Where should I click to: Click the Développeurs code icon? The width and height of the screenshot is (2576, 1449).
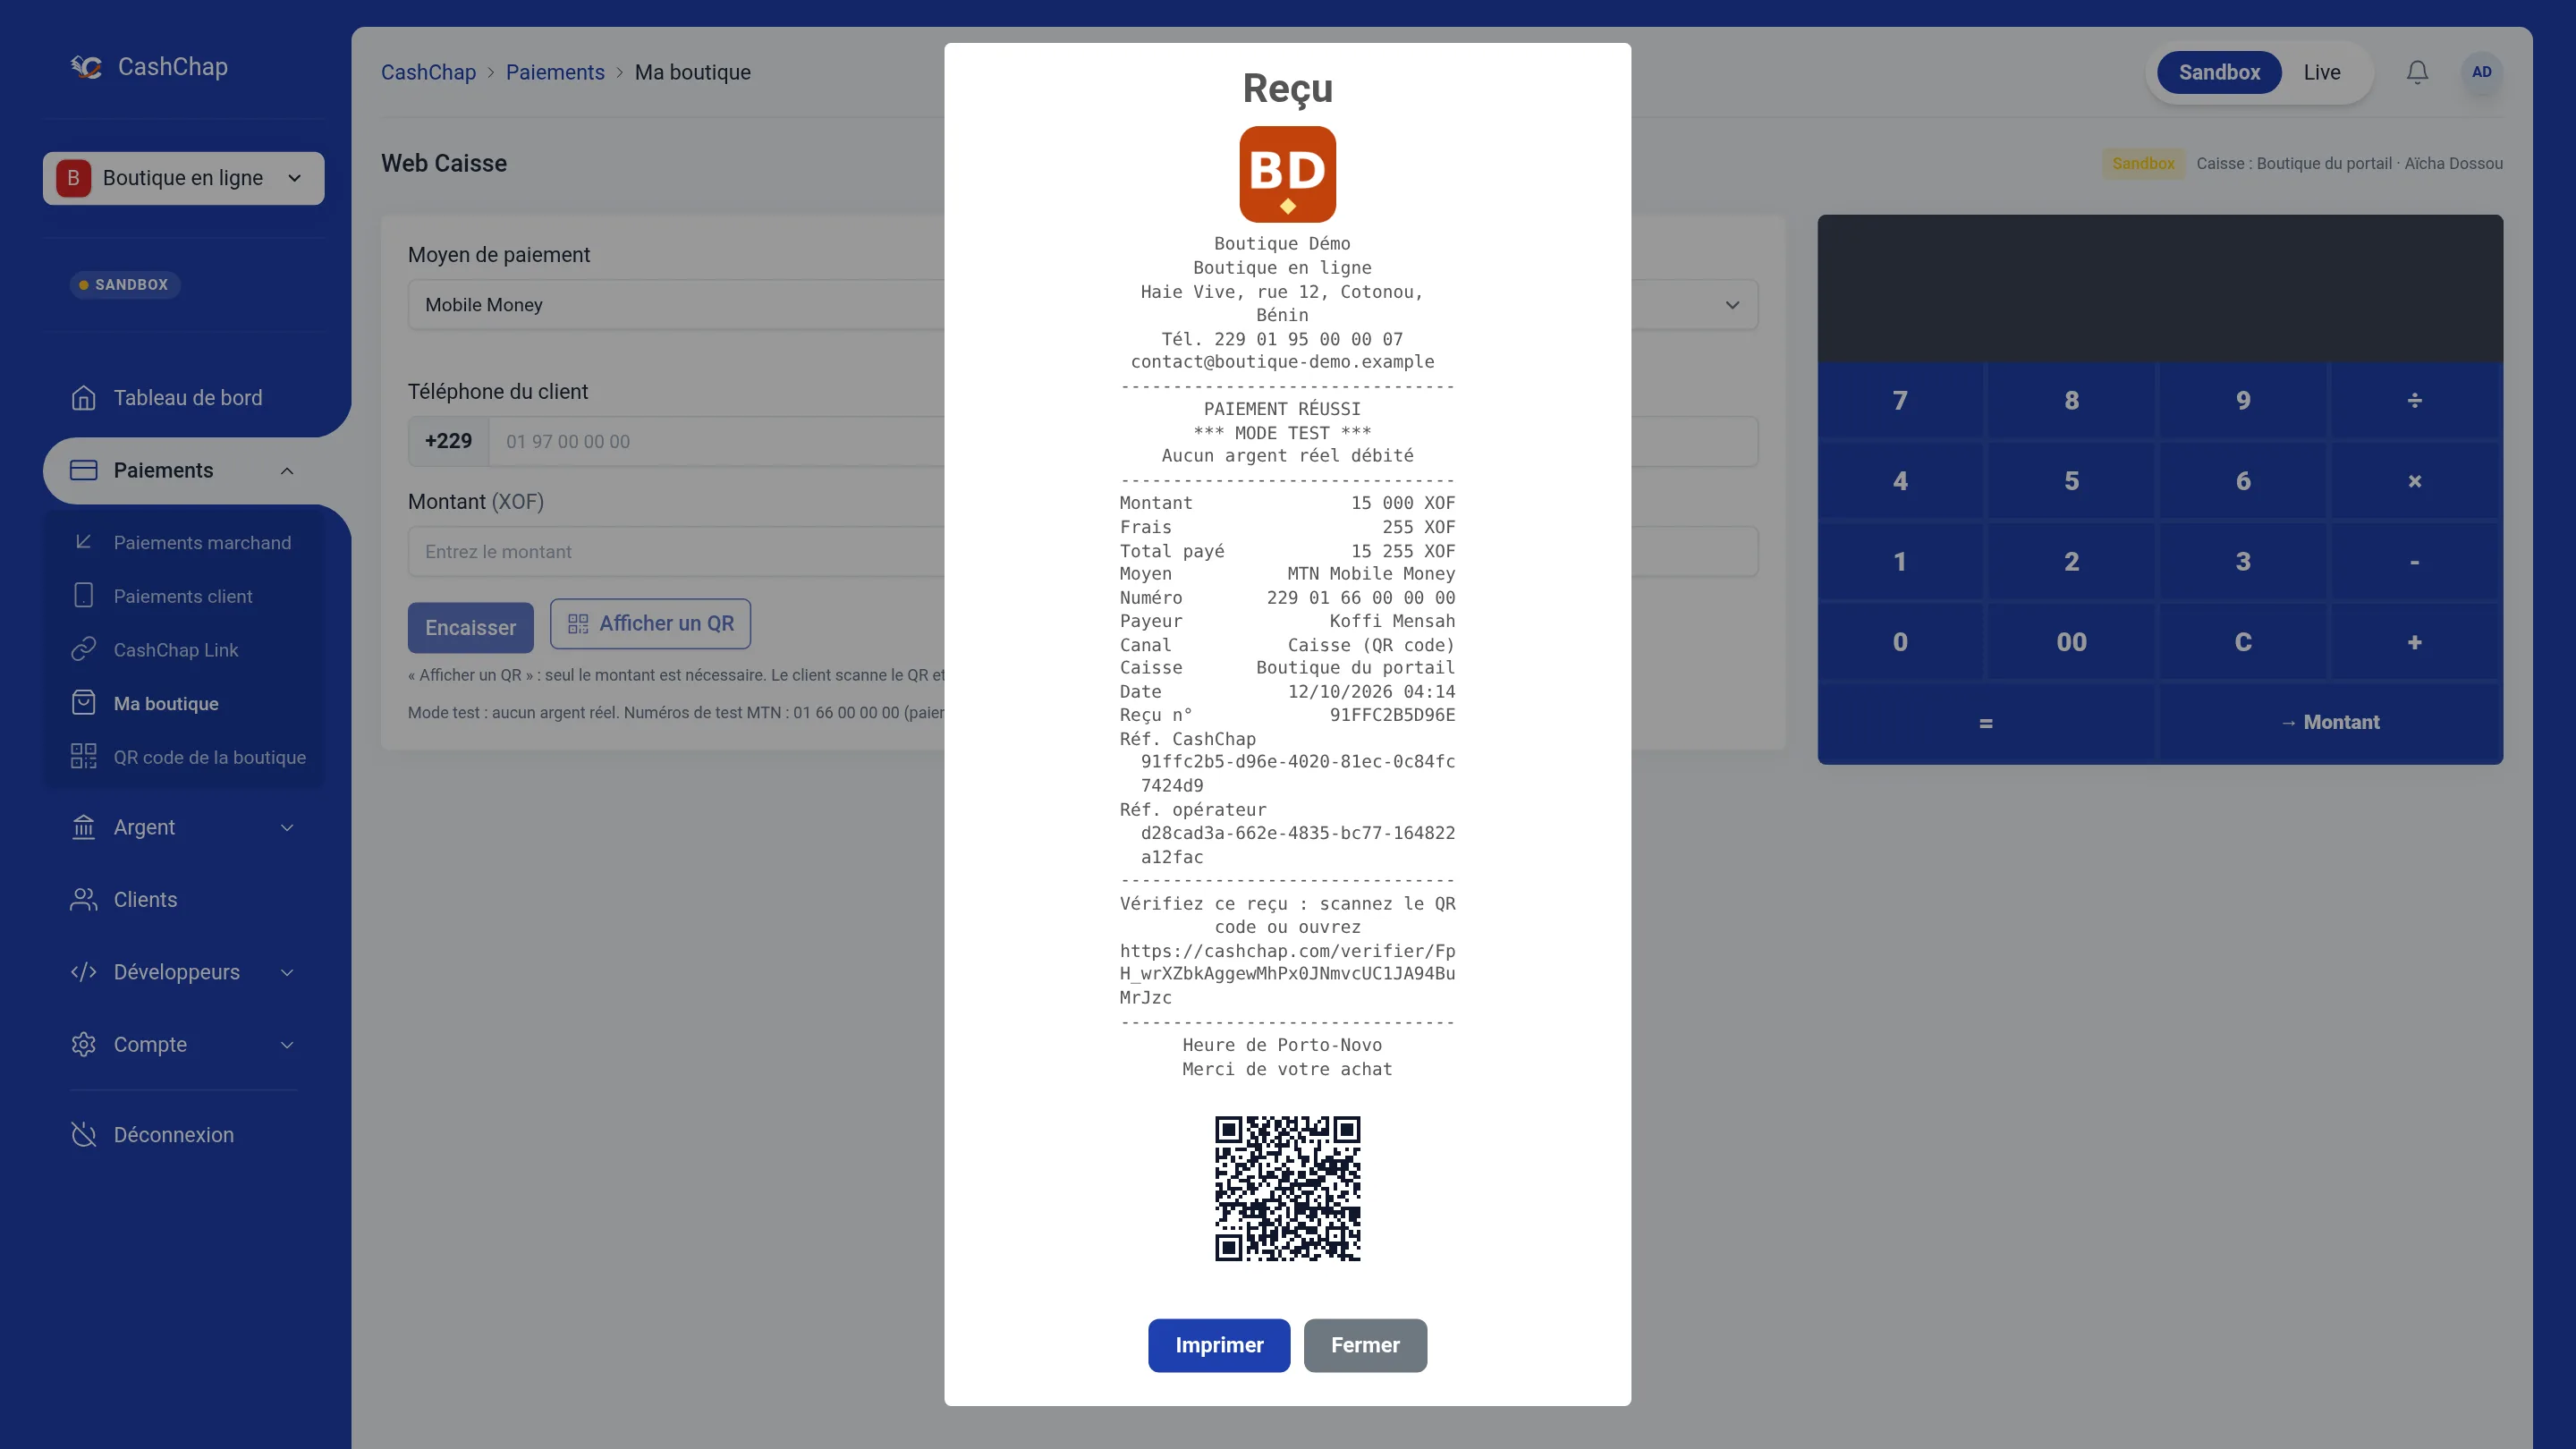pyautogui.click(x=84, y=972)
